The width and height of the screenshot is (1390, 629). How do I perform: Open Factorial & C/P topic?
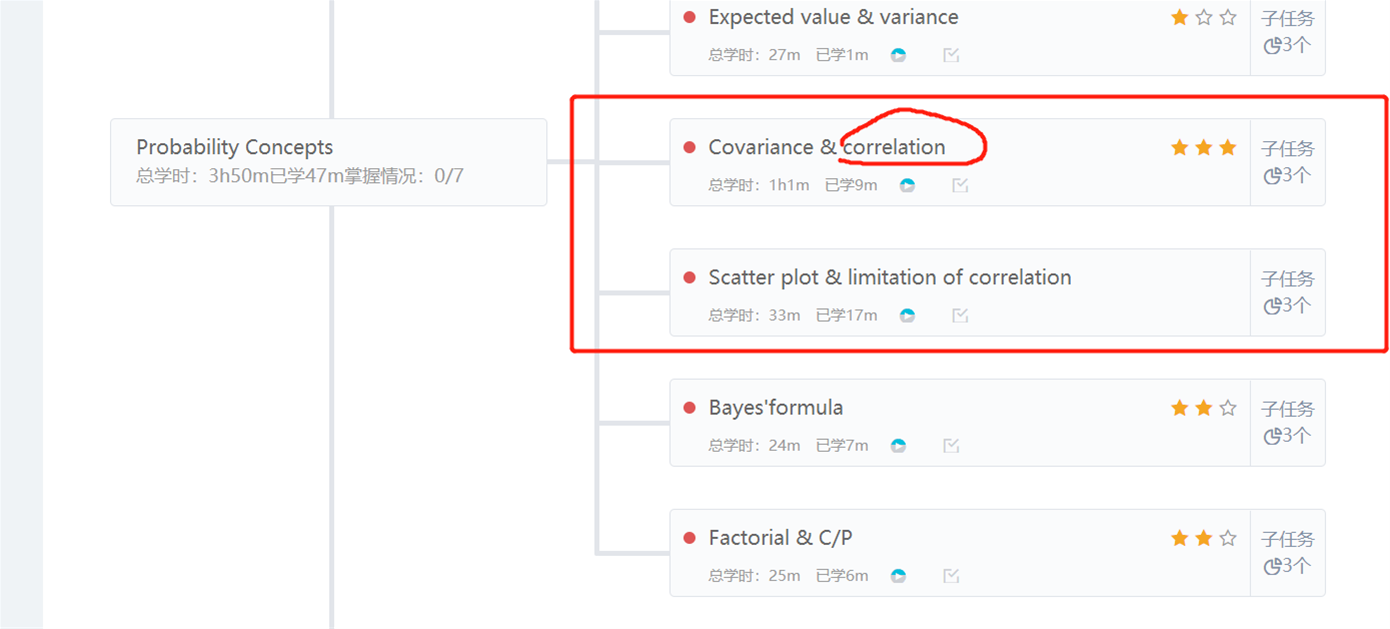(780, 538)
